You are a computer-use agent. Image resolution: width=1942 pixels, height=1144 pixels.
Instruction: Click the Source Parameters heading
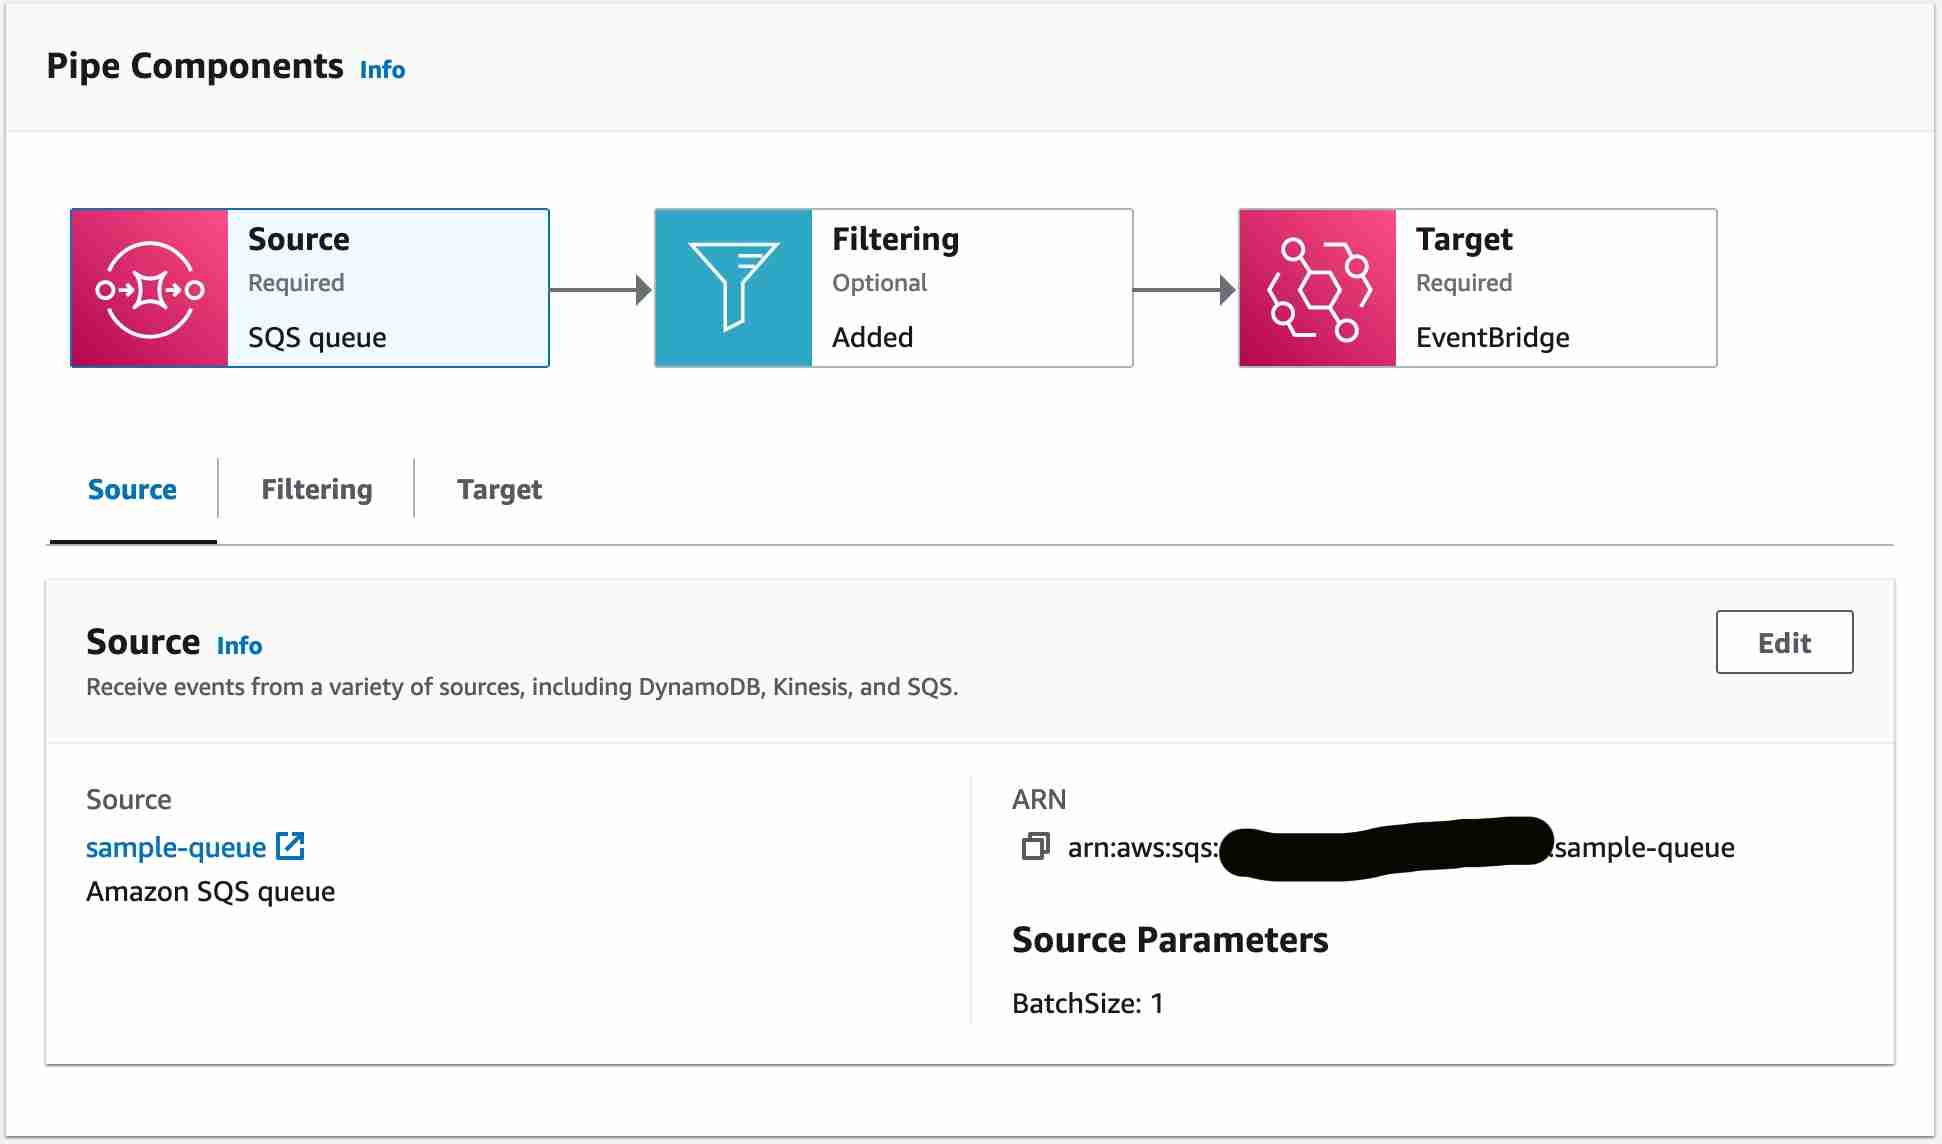click(x=1170, y=939)
